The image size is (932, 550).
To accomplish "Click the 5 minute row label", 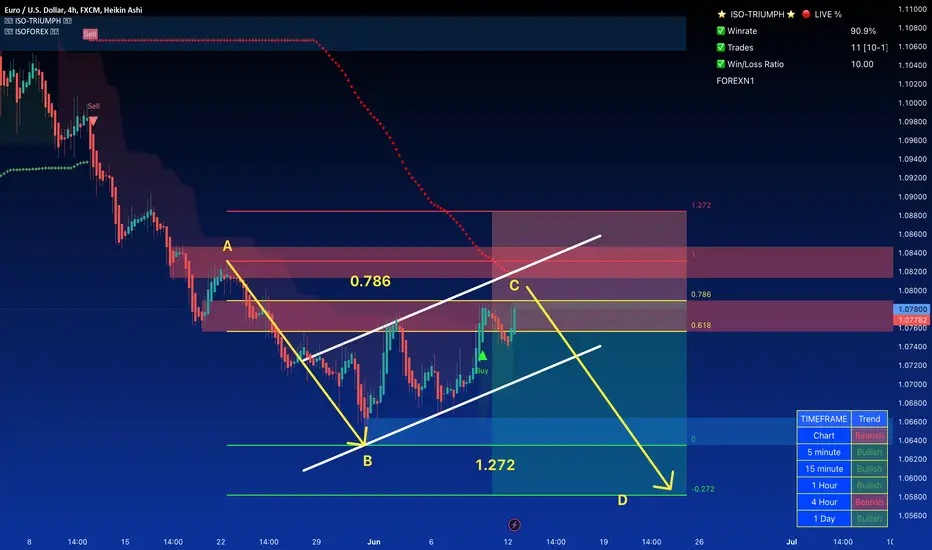I will 824,452.
